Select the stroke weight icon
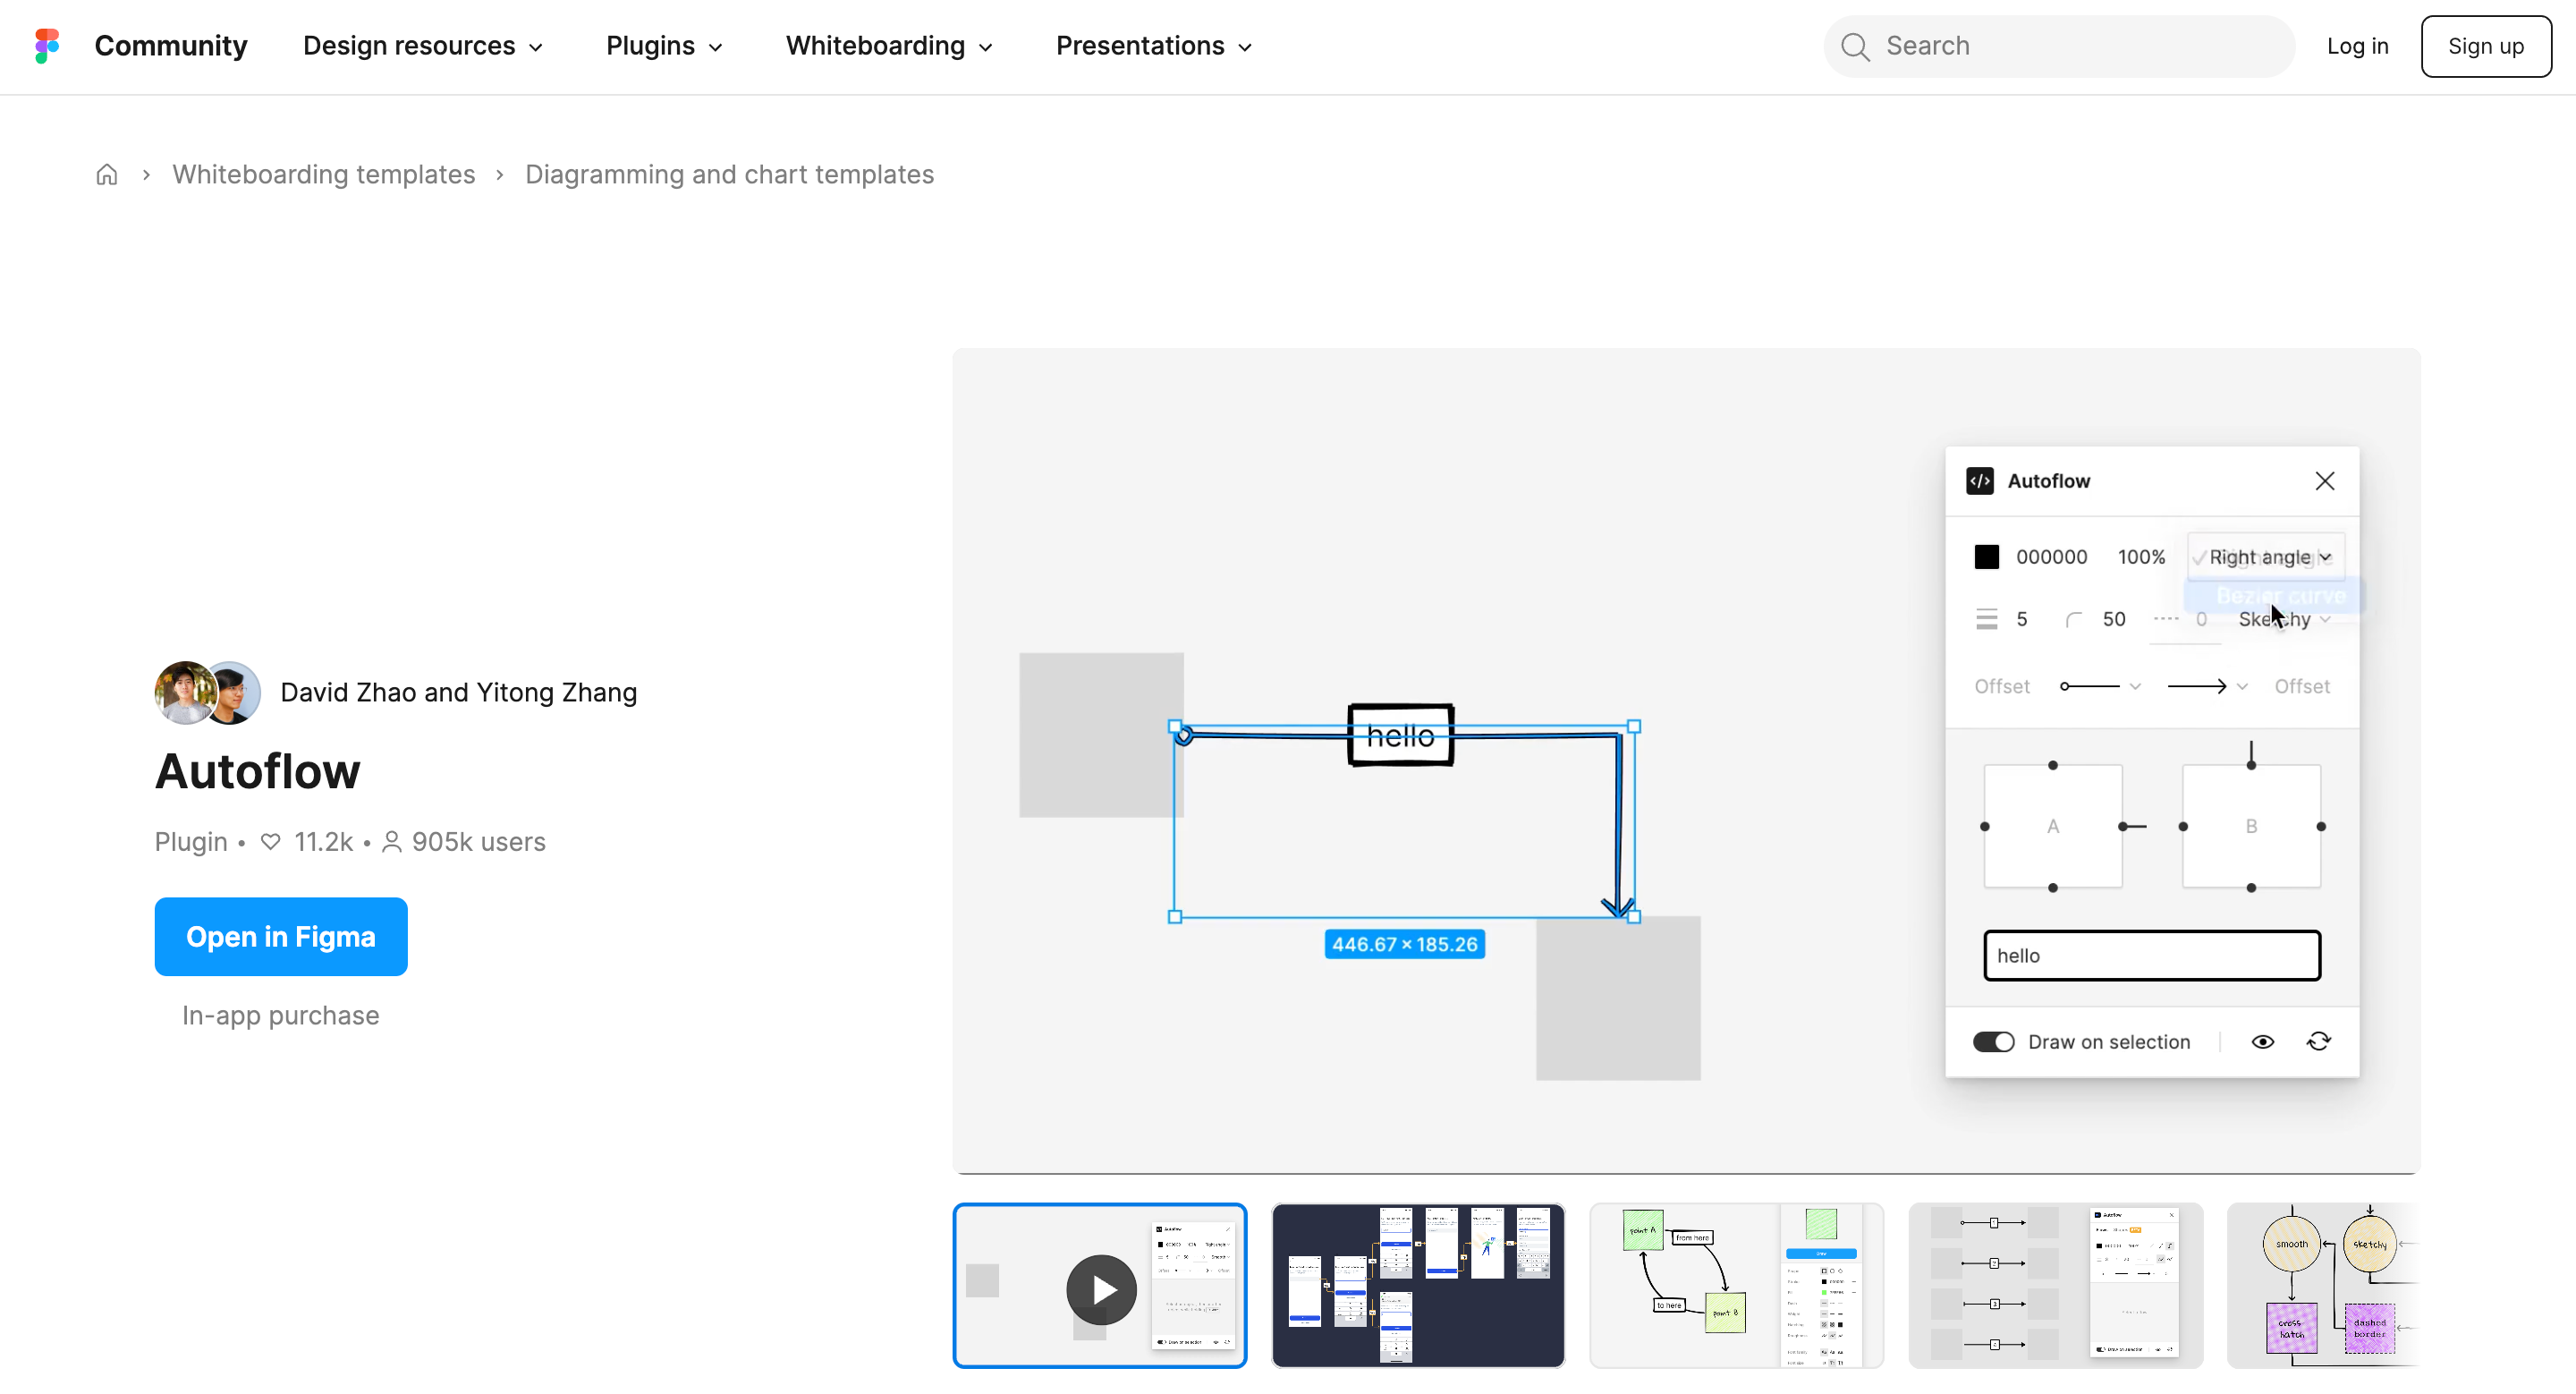Screen dimensions: 2576x1394 [x=1985, y=619]
